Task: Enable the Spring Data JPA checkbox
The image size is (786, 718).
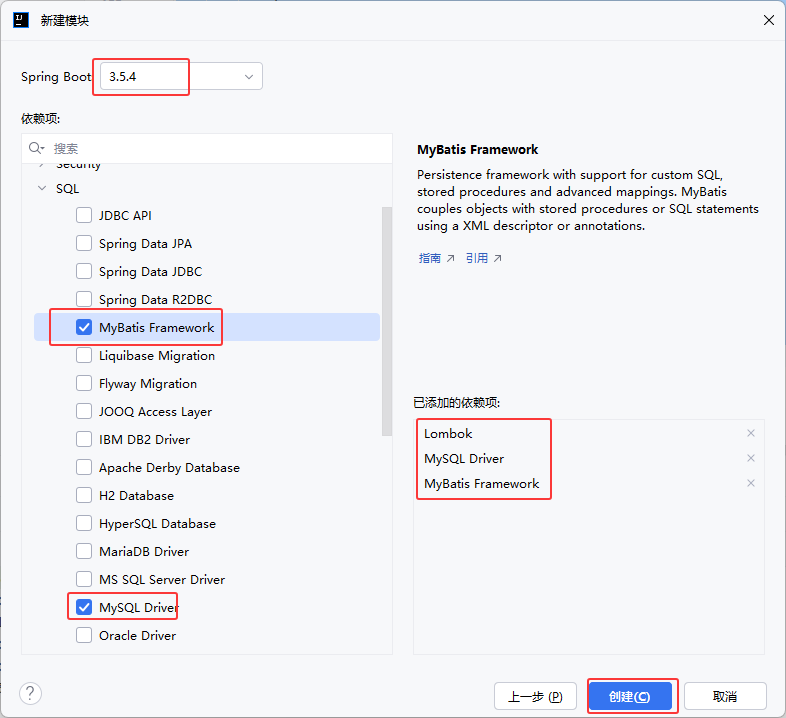Action: point(84,243)
